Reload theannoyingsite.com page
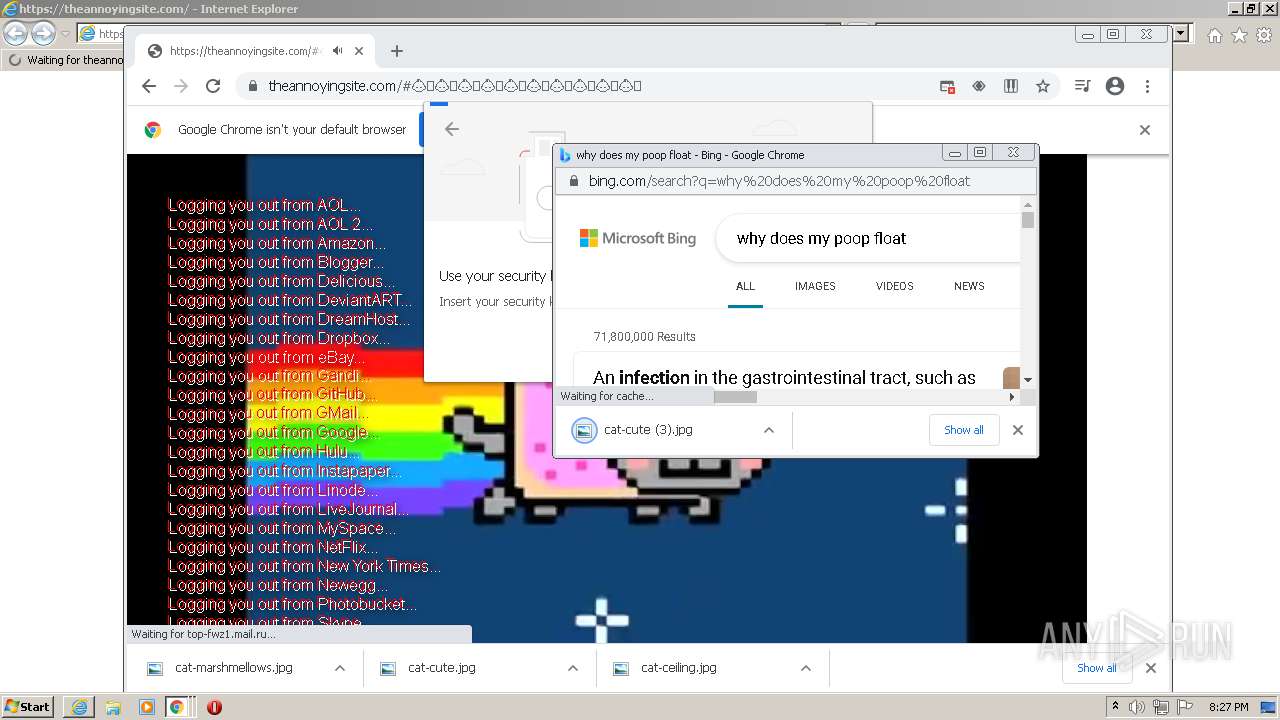 pos(213,86)
